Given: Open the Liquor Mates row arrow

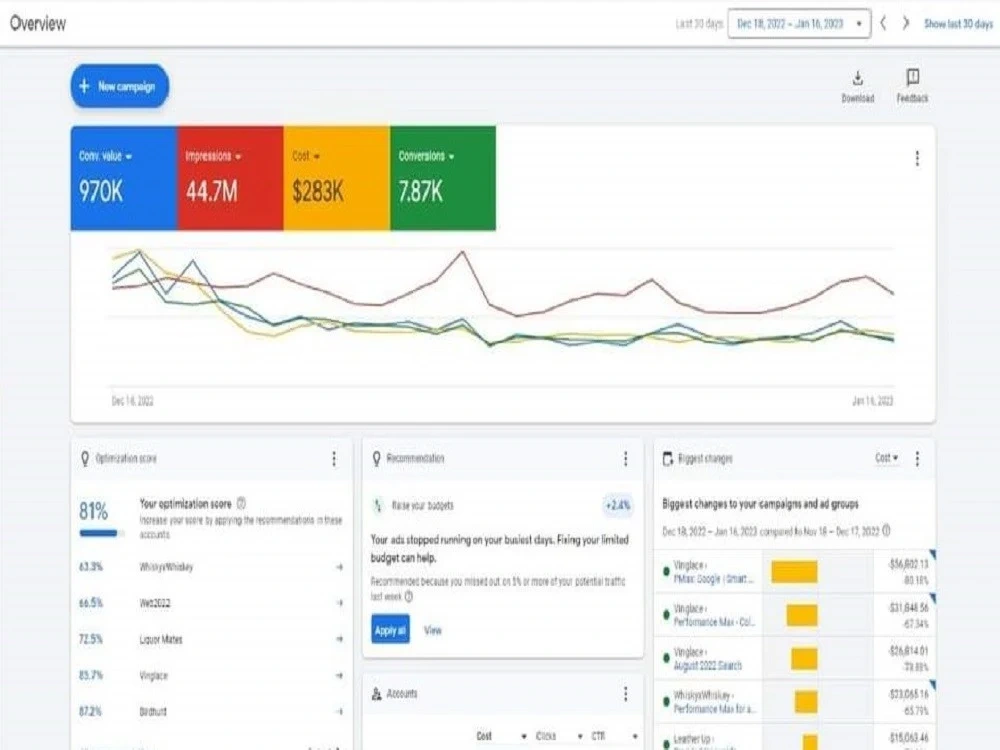Looking at the screenshot, I should (x=339, y=639).
